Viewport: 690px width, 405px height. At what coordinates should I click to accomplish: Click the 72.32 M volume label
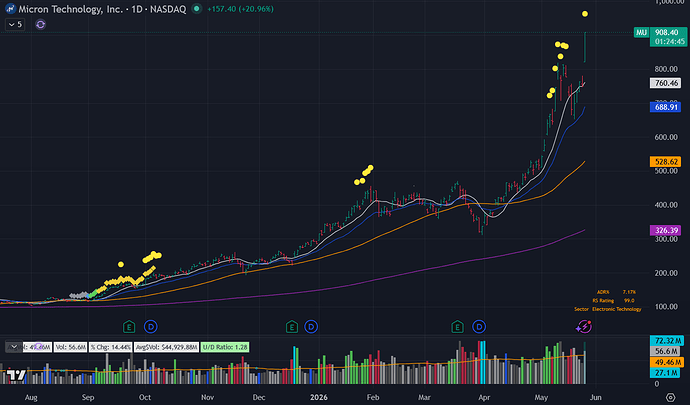(x=666, y=341)
